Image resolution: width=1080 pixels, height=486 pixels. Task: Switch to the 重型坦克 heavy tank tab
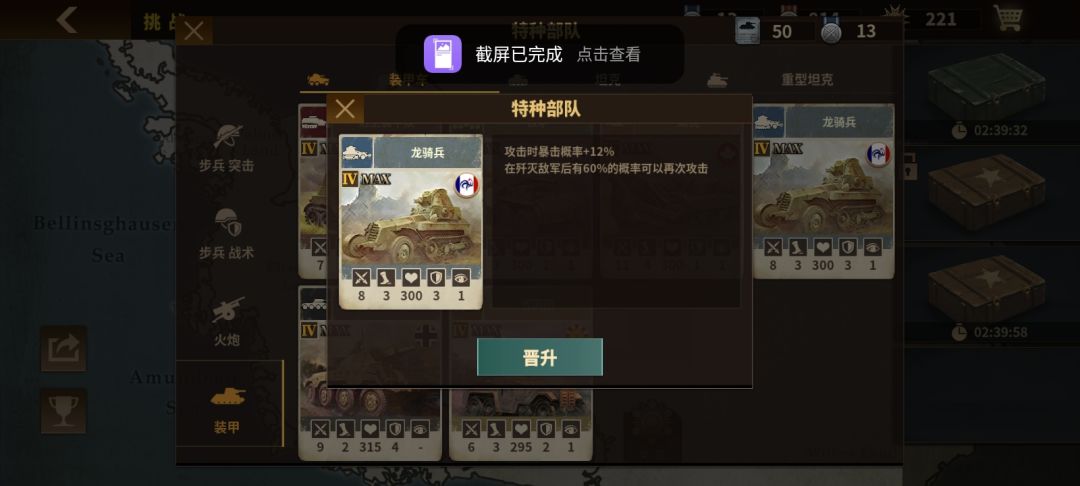click(807, 80)
